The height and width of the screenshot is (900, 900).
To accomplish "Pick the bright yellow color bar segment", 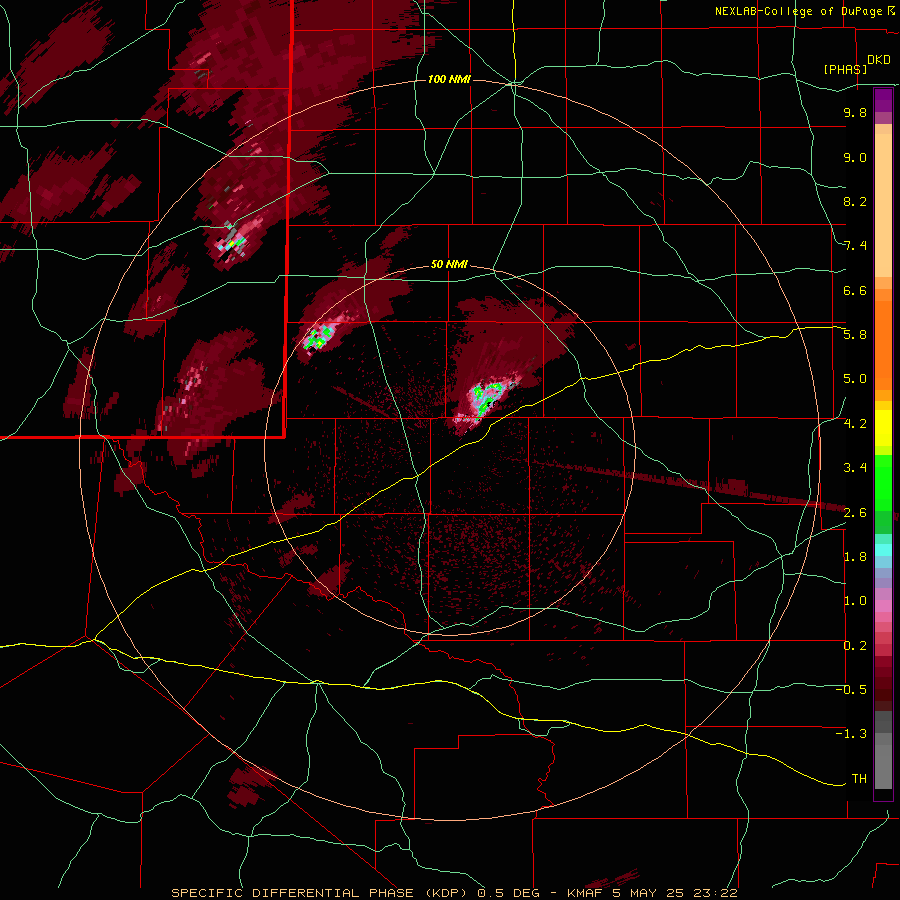I will [883, 428].
